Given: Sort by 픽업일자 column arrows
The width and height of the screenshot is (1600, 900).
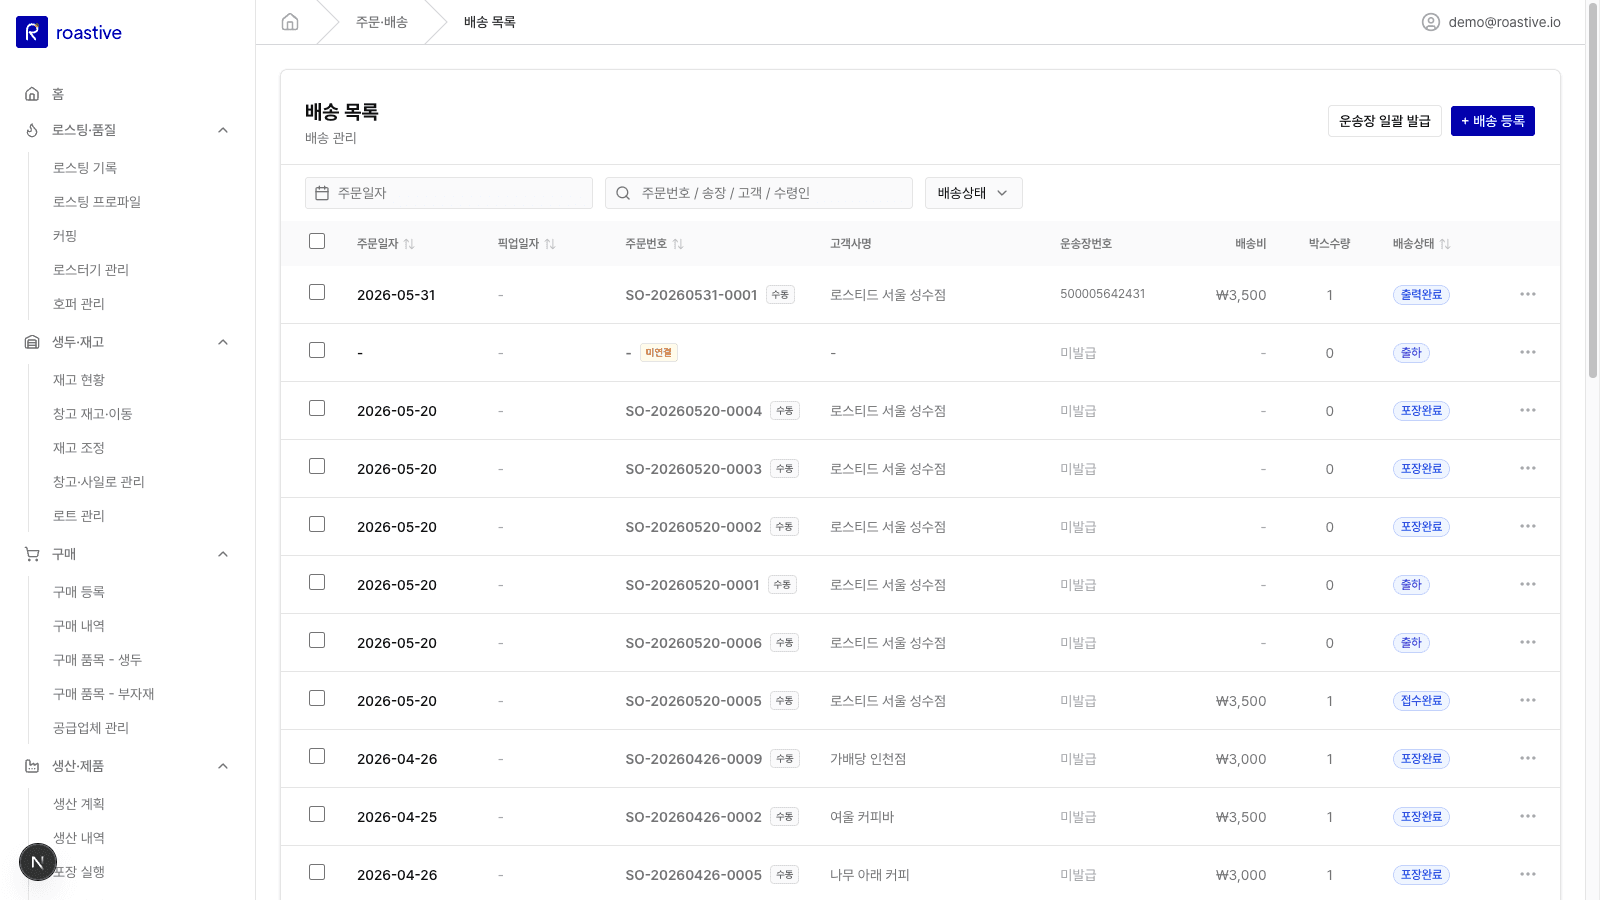Looking at the screenshot, I should click(x=550, y=244).
